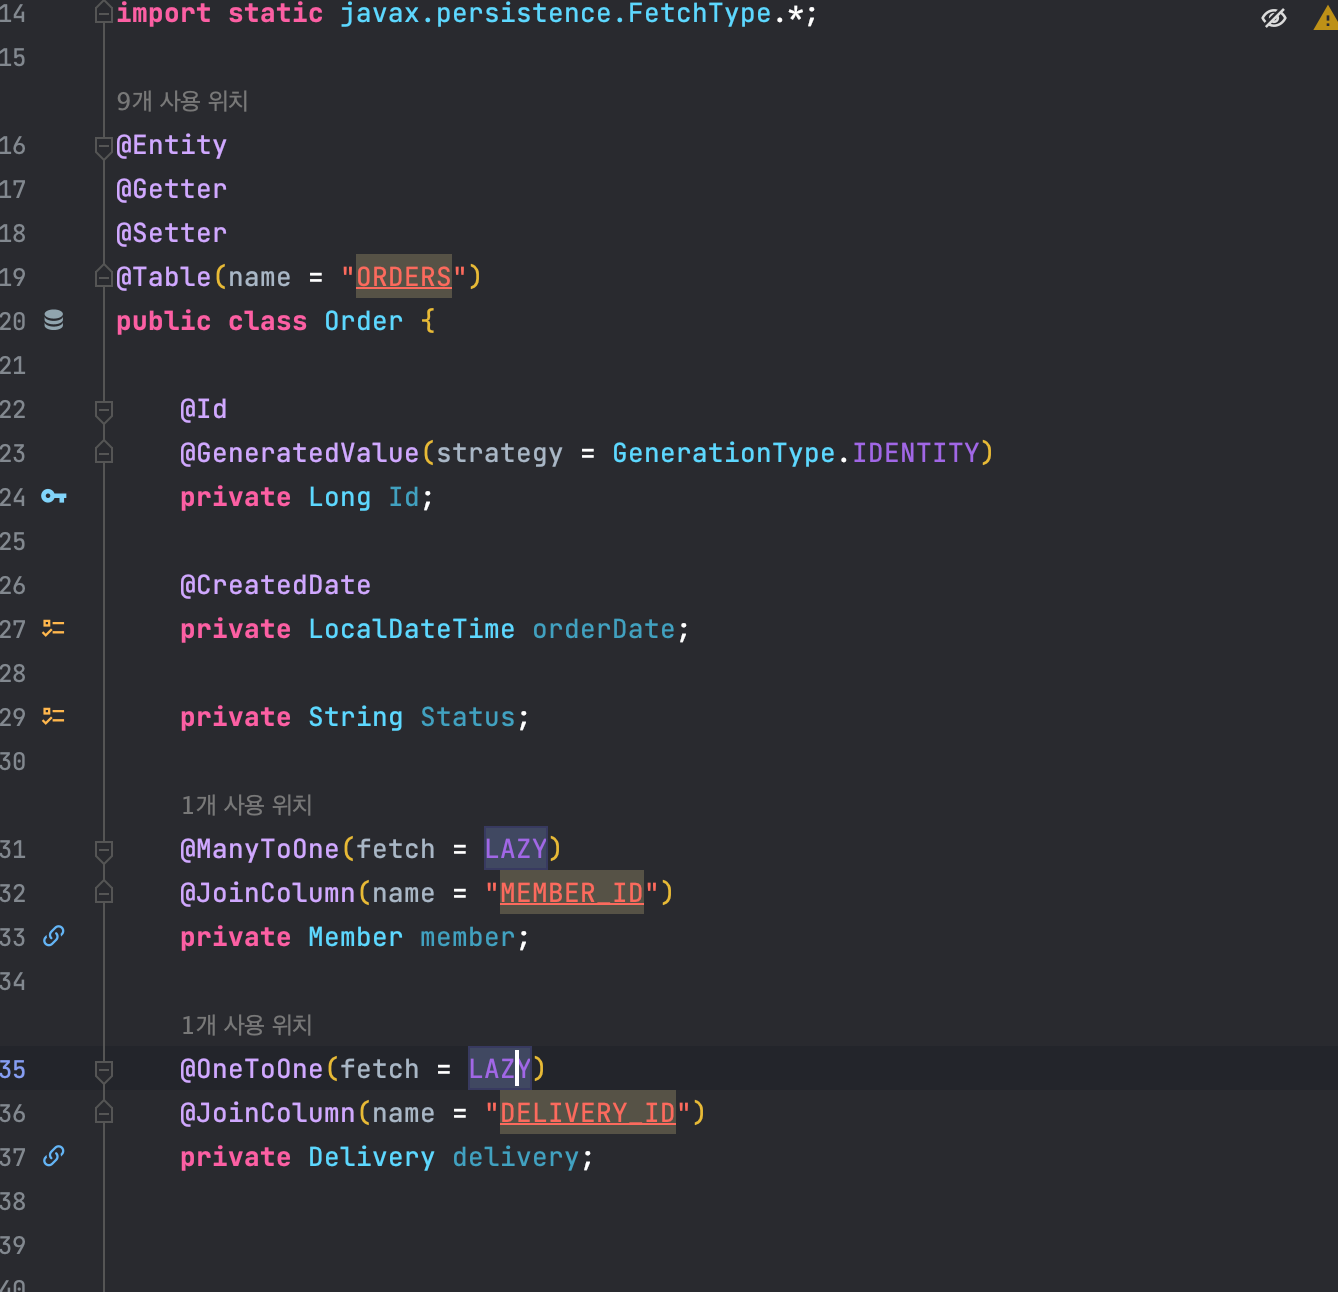The height and width of the screenshot is (1292, 1338).
Task: Click line number 35 in the gutter
Action: (x=13, y=1068)
